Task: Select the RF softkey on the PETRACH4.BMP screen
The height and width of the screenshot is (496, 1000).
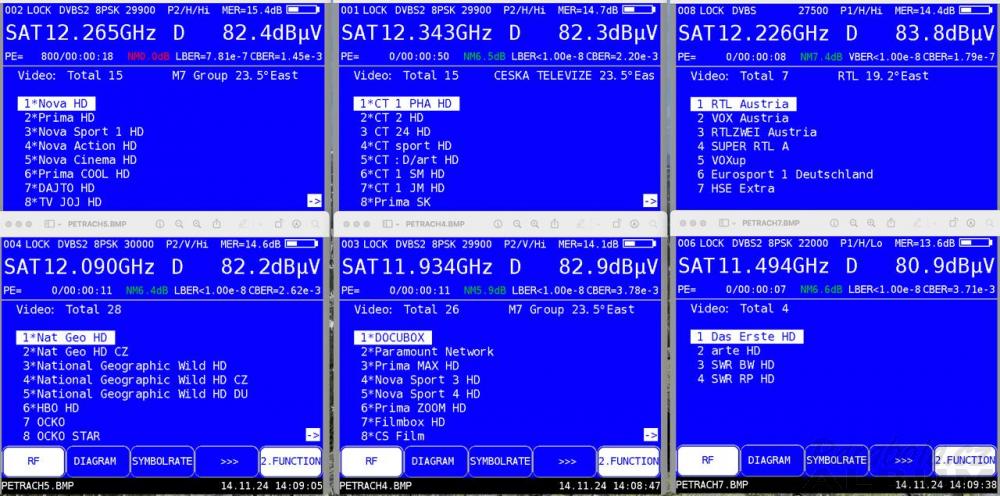Action: point(371,461)
